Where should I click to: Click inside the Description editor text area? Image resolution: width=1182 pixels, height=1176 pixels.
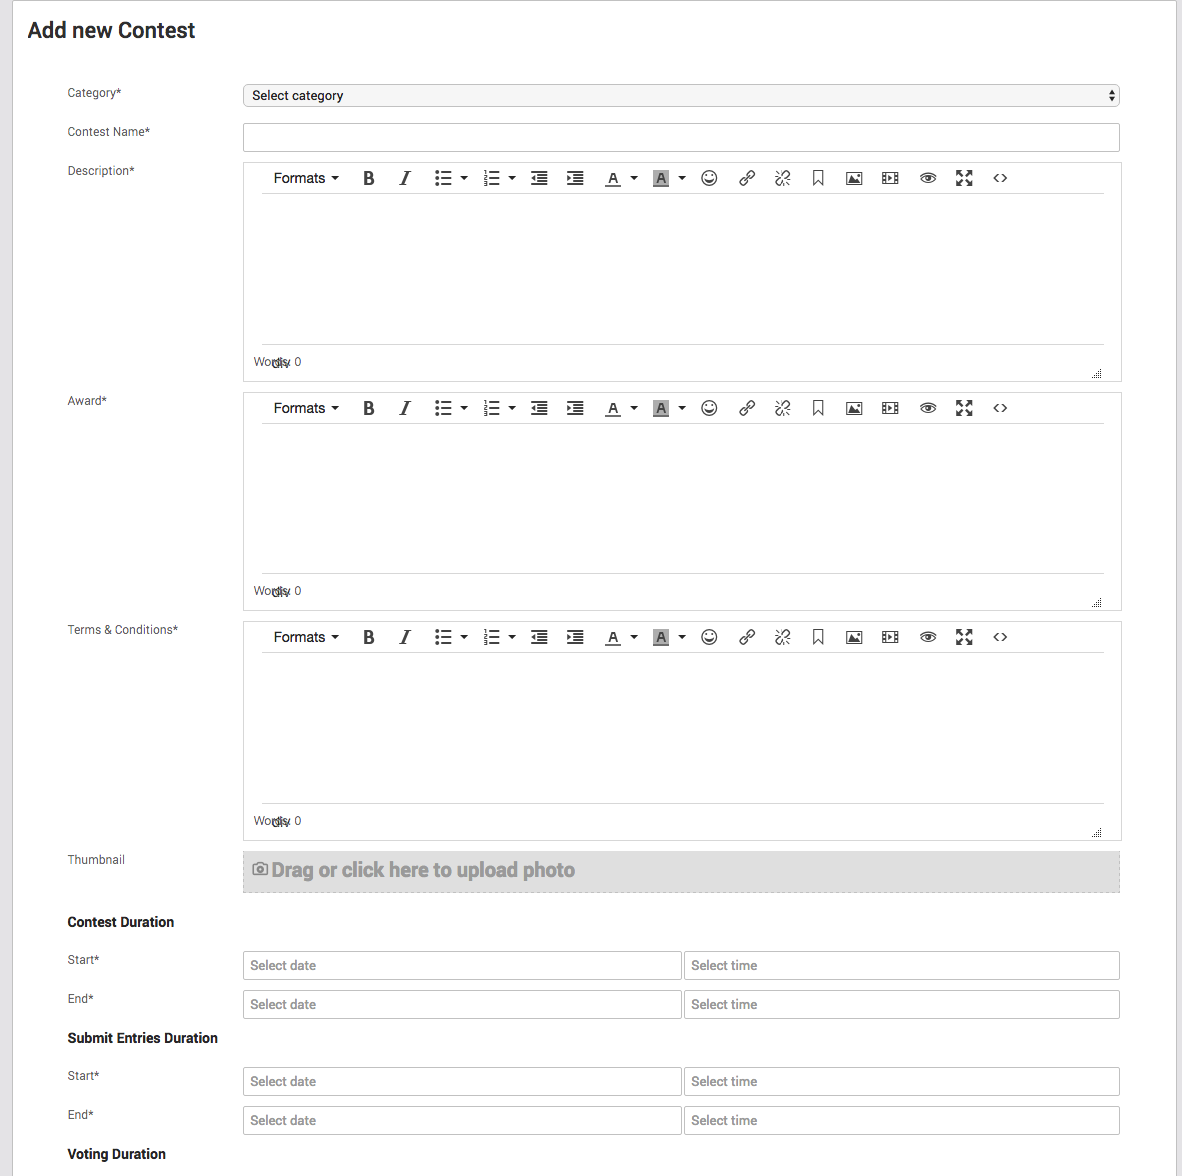point(682,269)
